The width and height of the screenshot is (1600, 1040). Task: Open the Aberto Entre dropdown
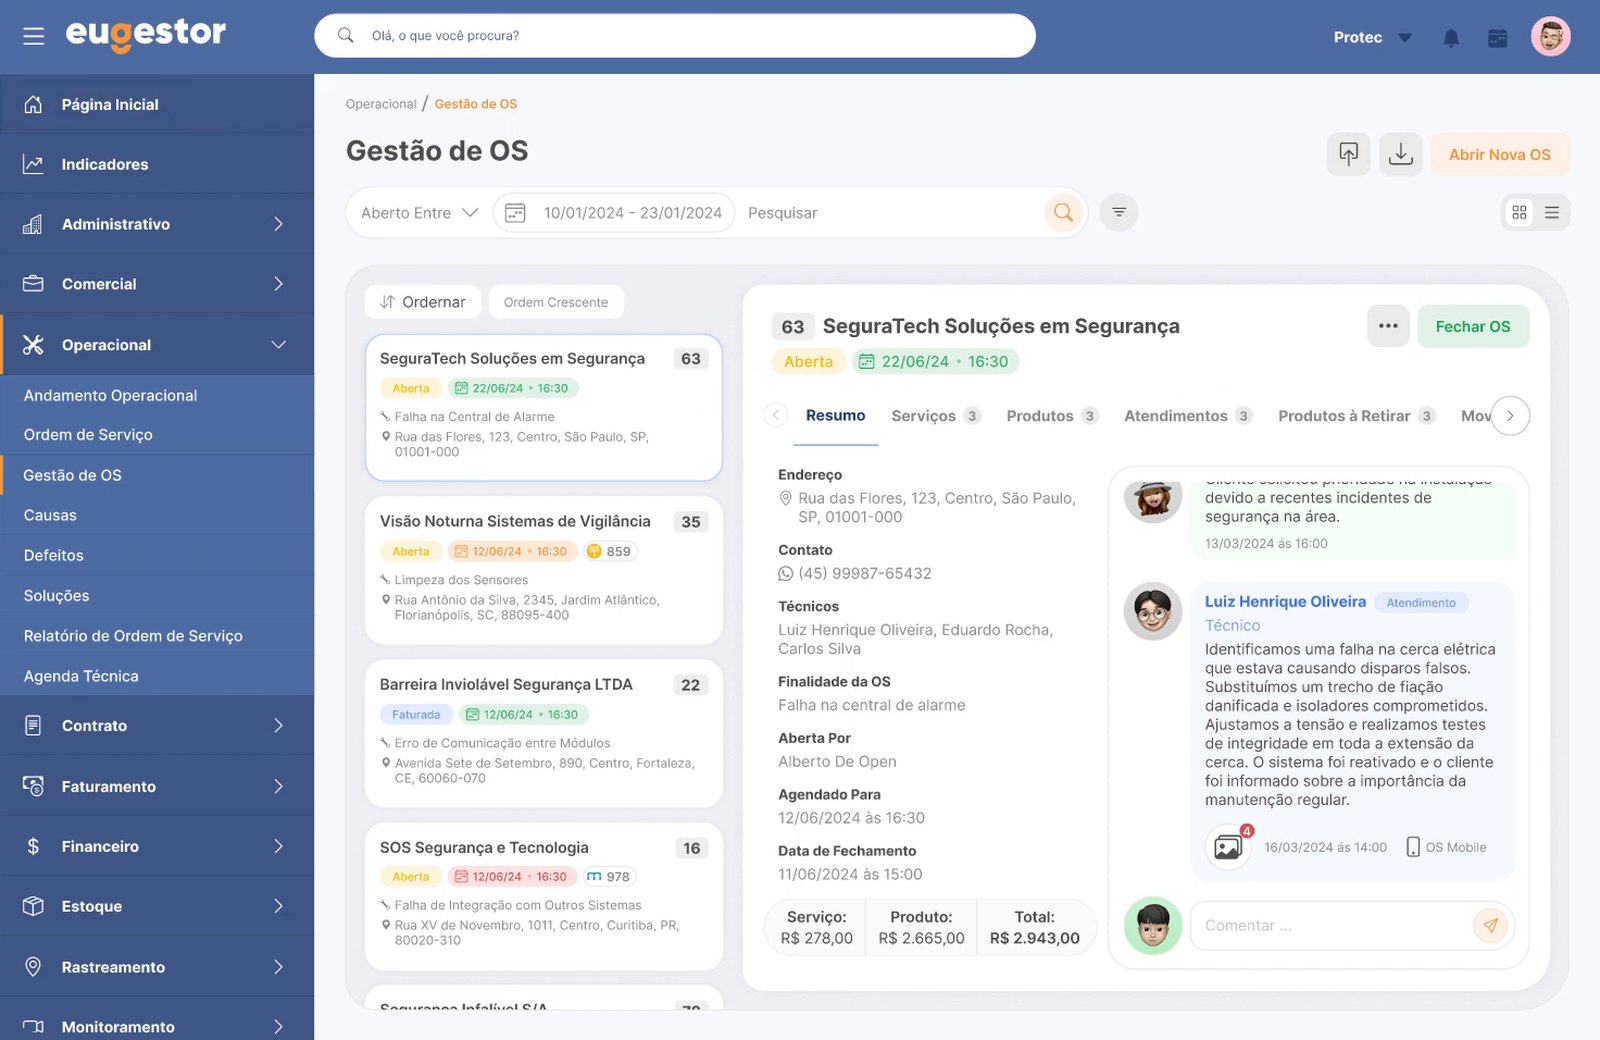[x=419, y=213]
